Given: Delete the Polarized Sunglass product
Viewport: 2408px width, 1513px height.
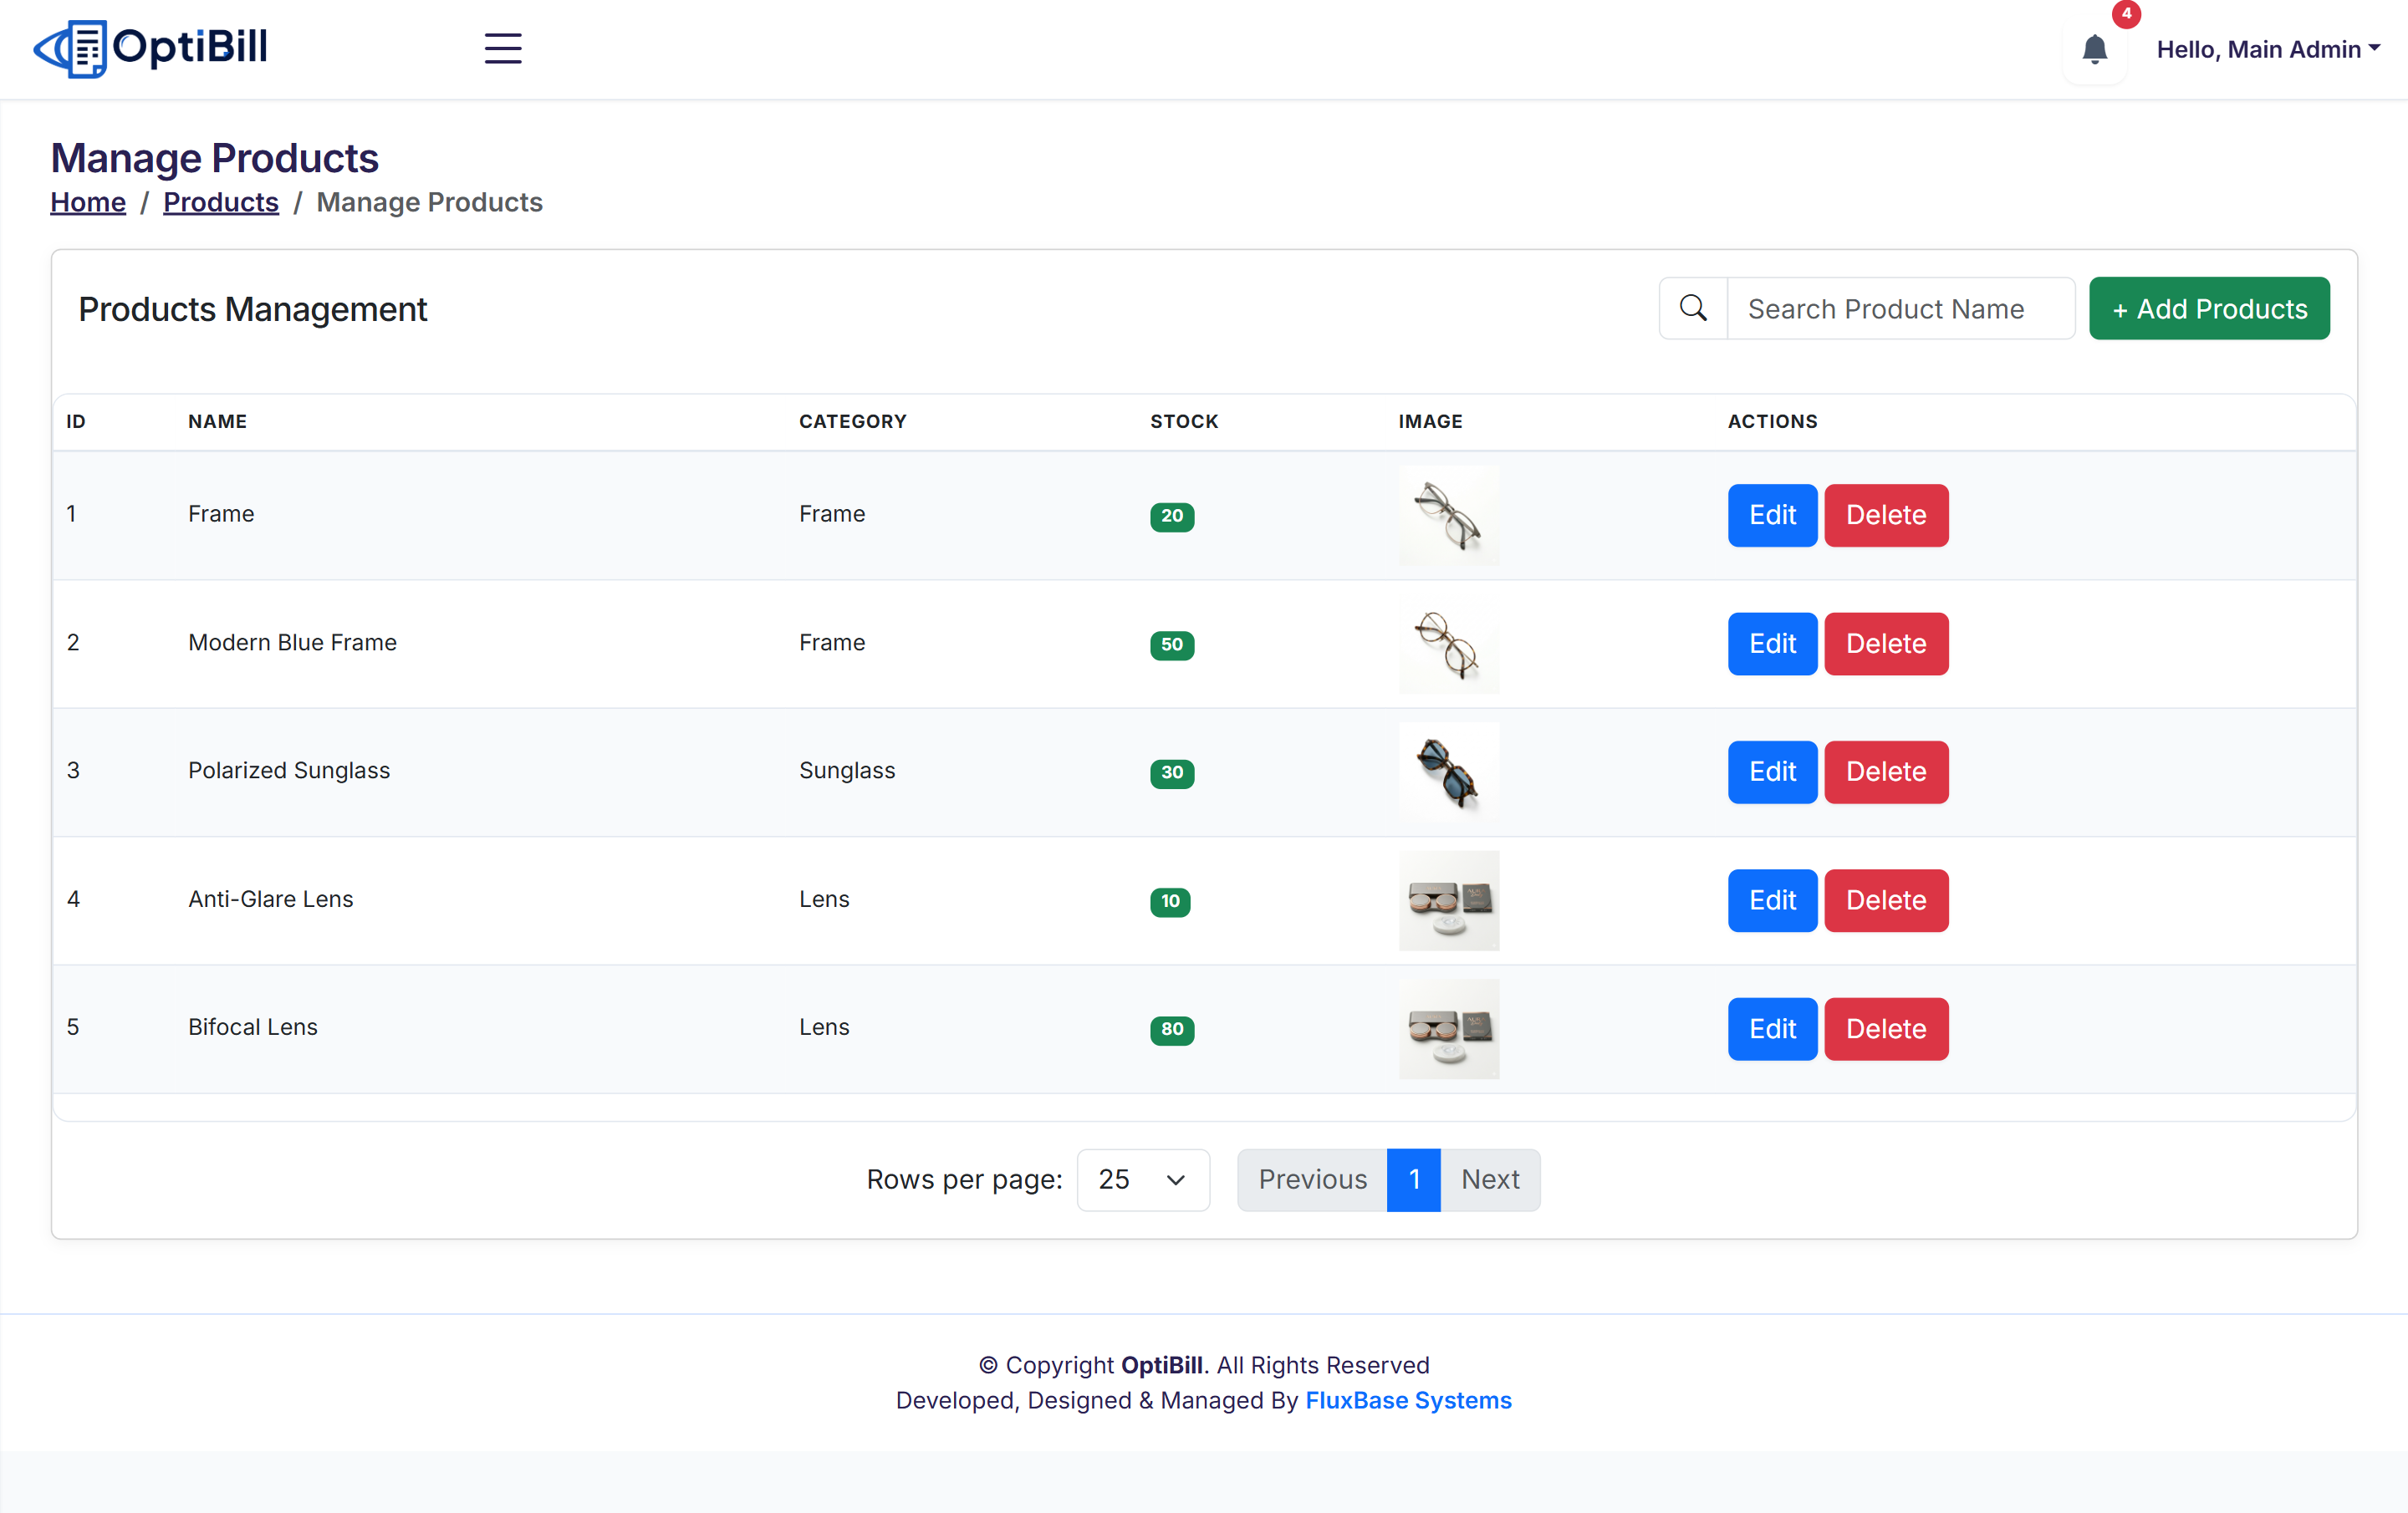Looking at the screenshot, I should click(1886, 771).
